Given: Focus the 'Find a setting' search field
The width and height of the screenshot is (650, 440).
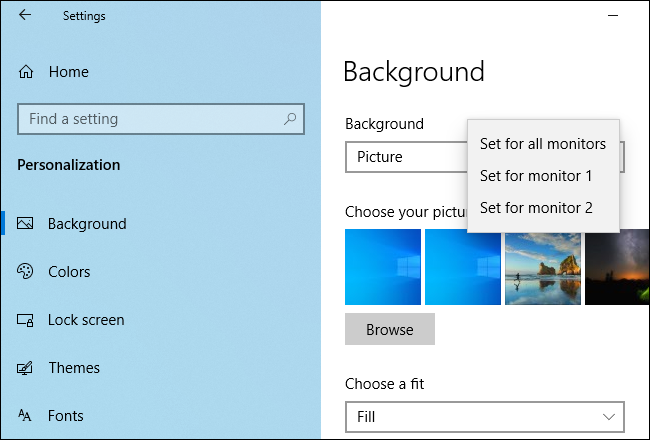Looking at the screenshot, I should 150,119.
